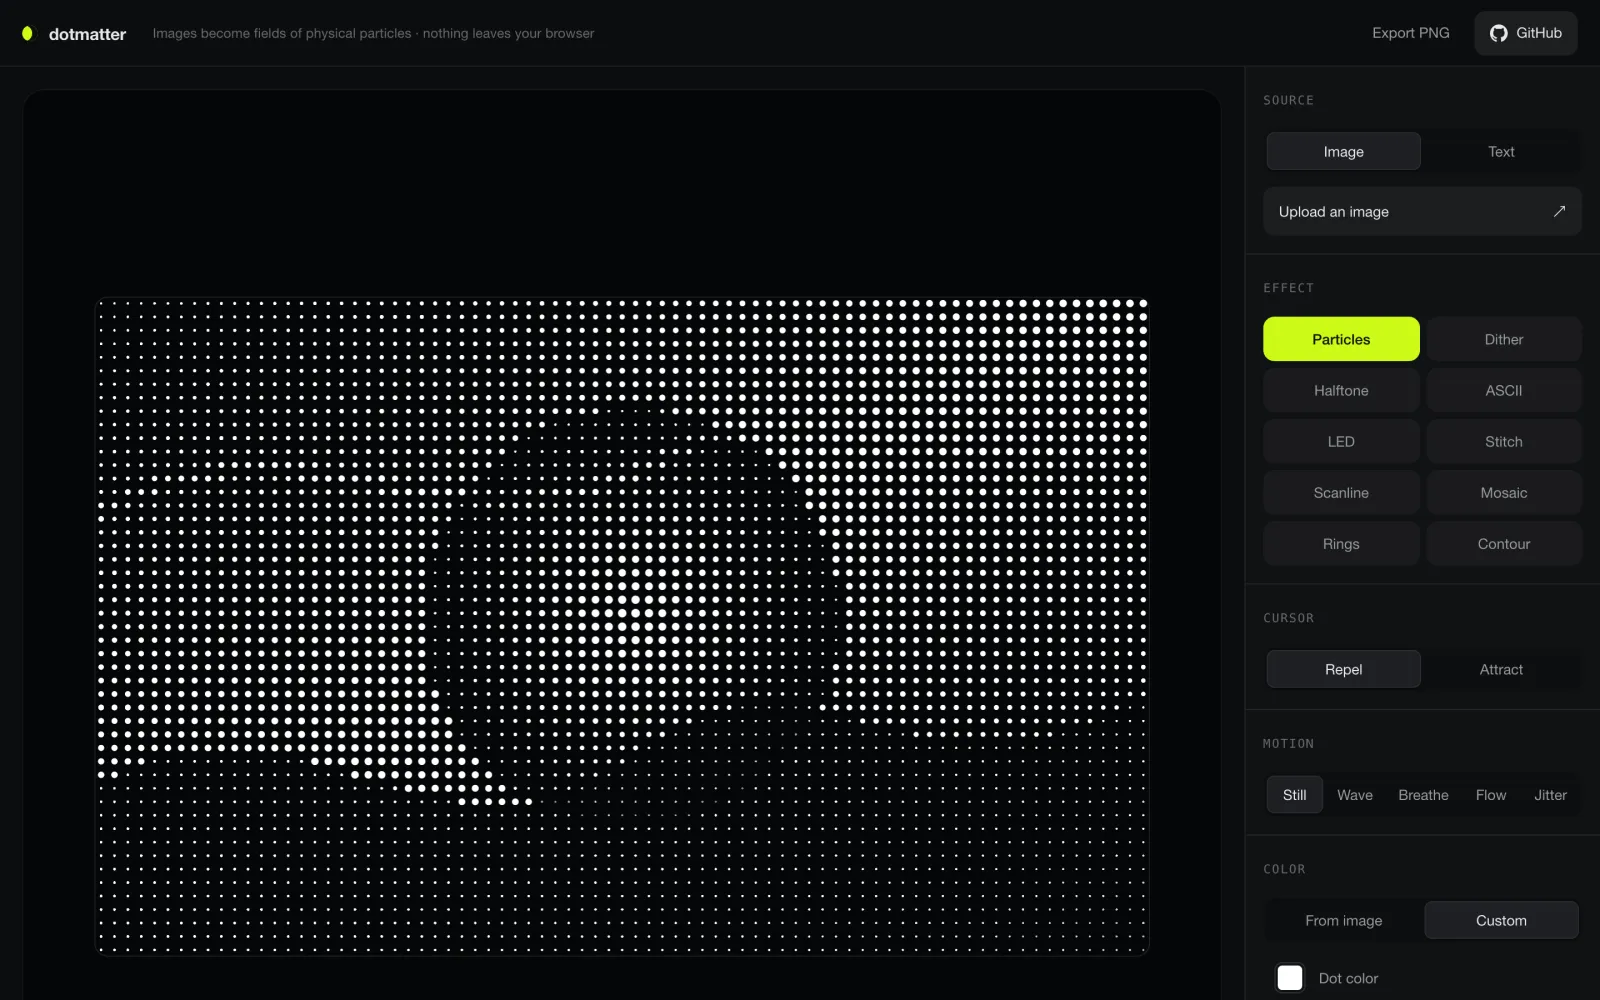The width and height of the screenshot is (1600, 1000).
Task: Click the tagline 'Images become fields of physical particles'
Action: pyautogui.click(x=282, y=33)
